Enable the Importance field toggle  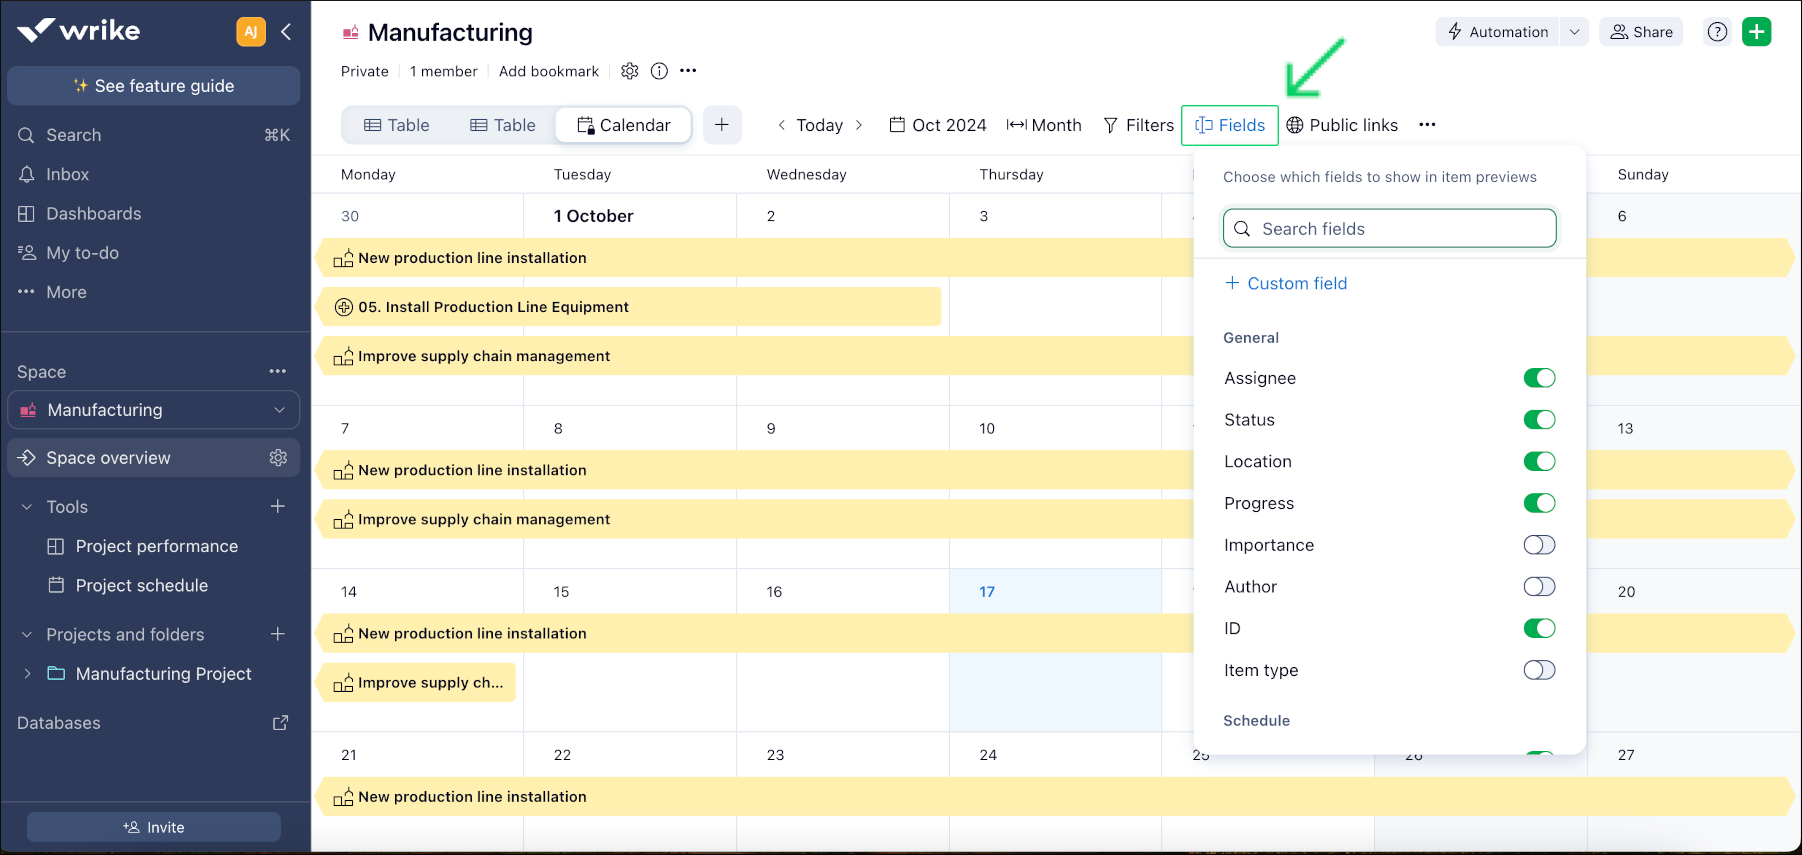pos(1539,545)
